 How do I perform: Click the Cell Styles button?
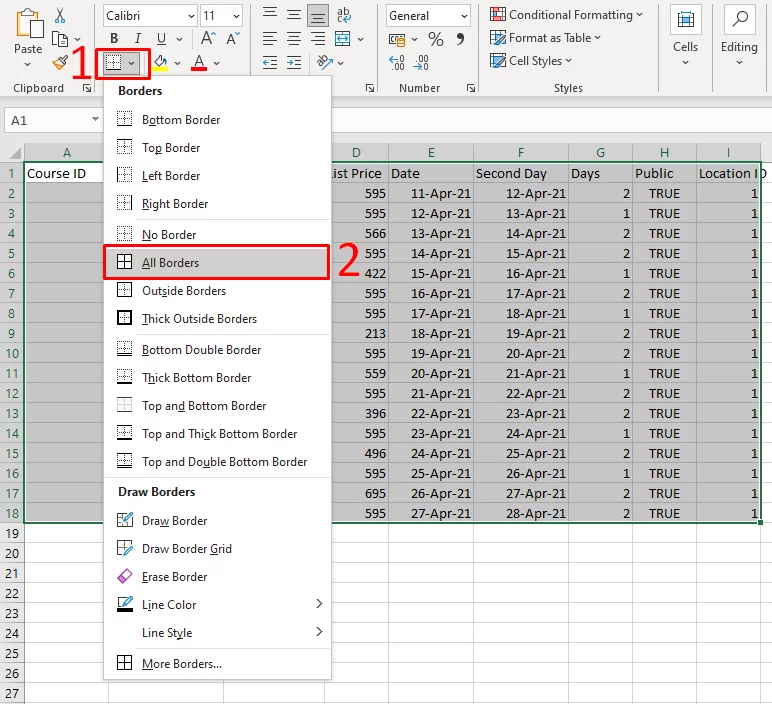(531, 61)
